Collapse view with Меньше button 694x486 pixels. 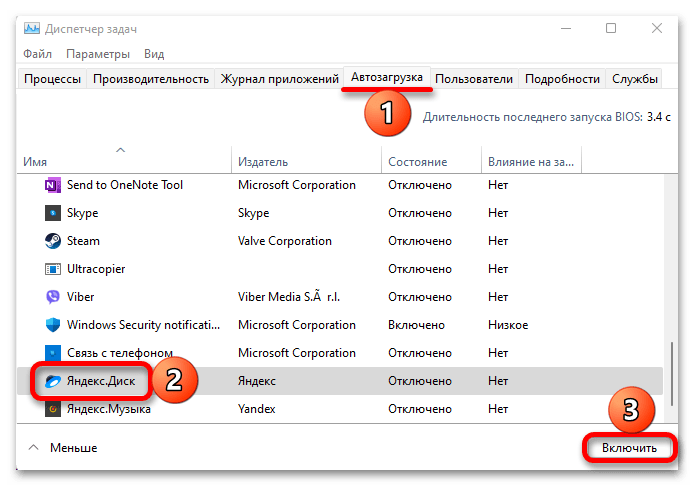62,448
